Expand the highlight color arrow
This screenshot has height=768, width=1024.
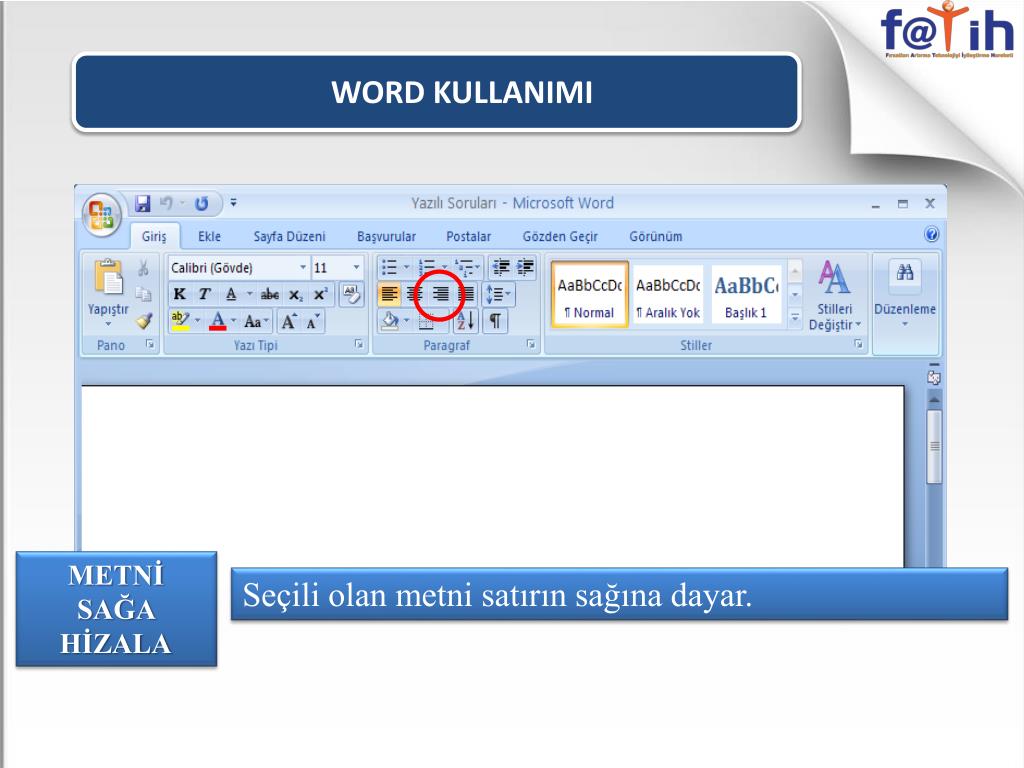pyautogui.click(x=197, y=321)
